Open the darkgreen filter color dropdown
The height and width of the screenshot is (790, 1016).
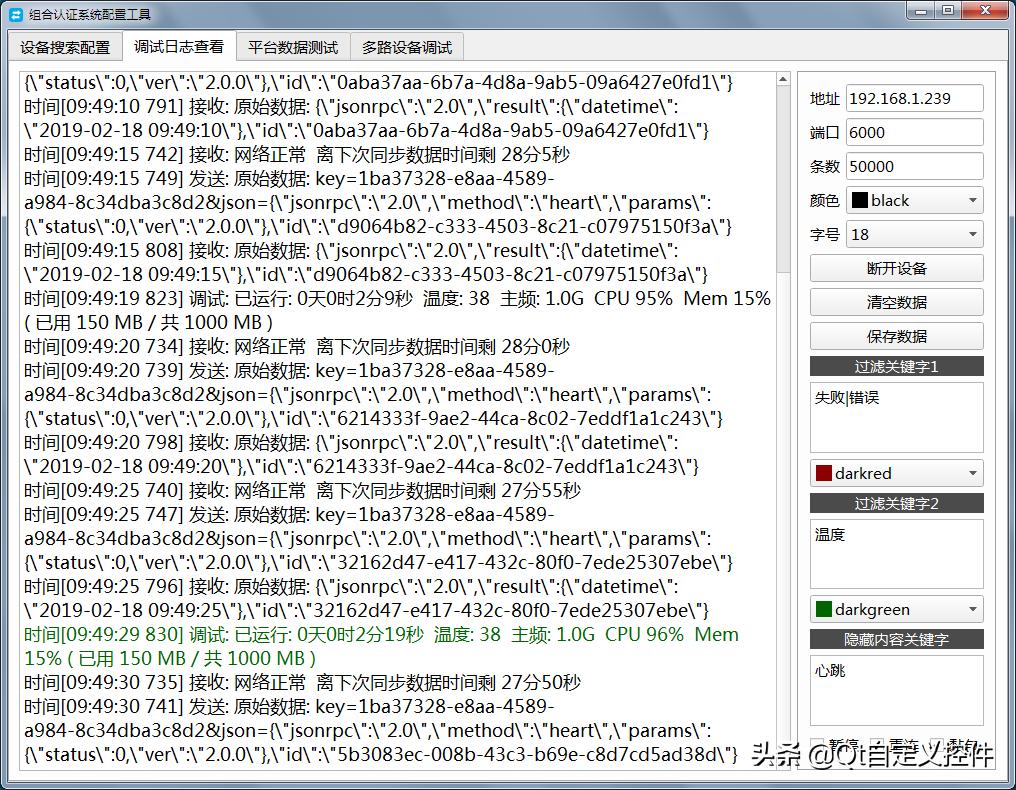click(975, 609)
